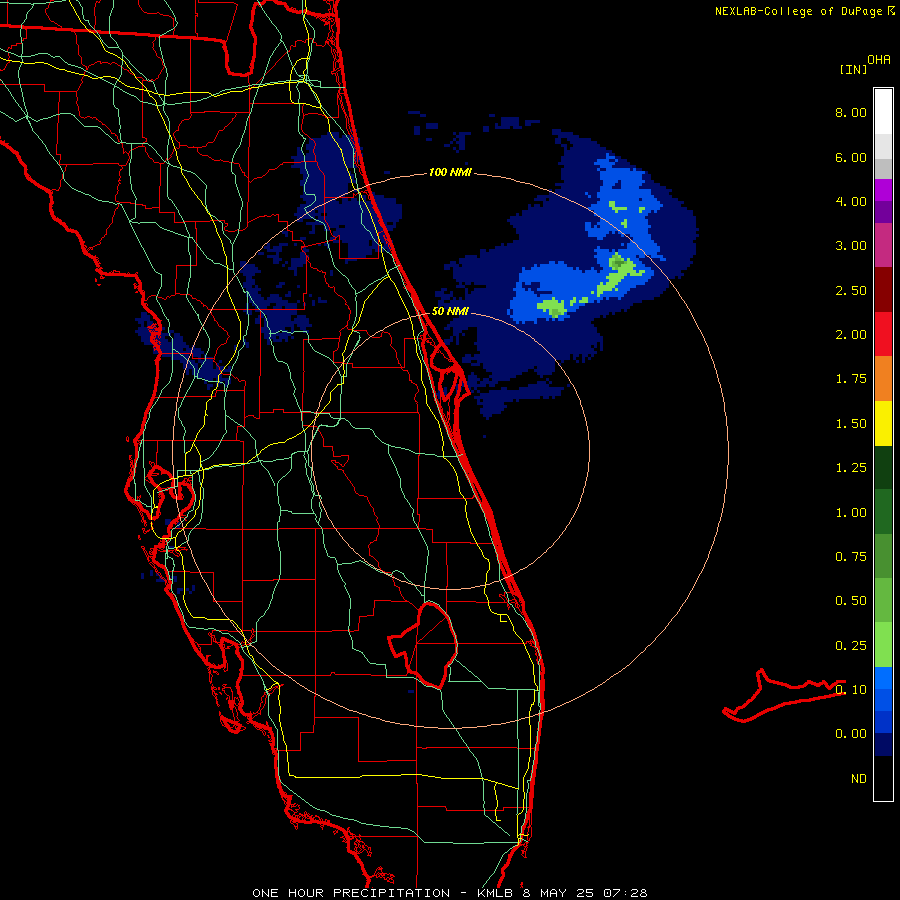Pick the dark red swatch beside 2.50
Image resolution: width=900 pixels, height=900 pixels.
click(883, 290)
